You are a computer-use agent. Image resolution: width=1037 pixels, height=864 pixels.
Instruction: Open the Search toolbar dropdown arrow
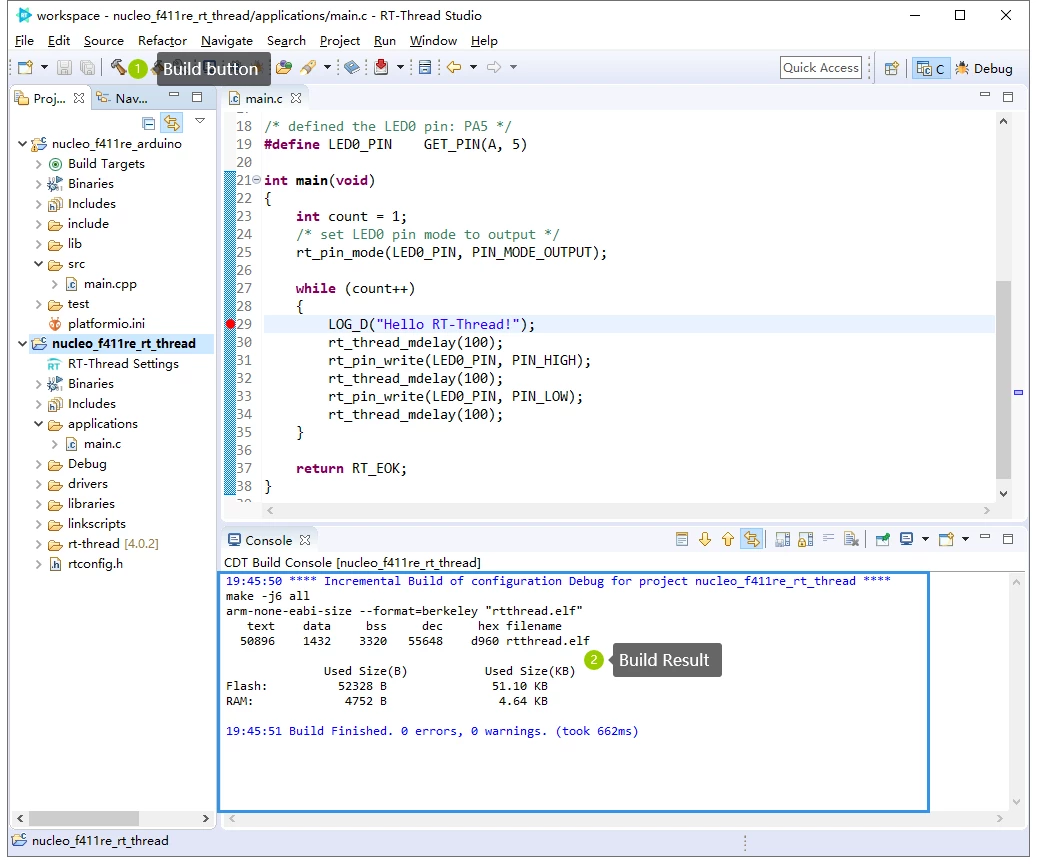point(327,67)
